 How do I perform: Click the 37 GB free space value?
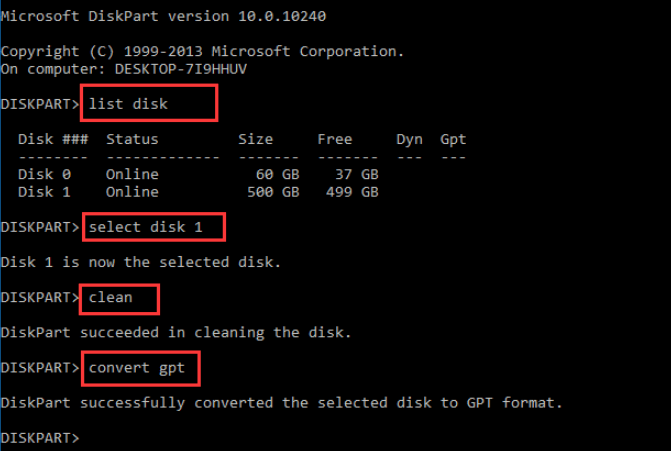point(356,174)
